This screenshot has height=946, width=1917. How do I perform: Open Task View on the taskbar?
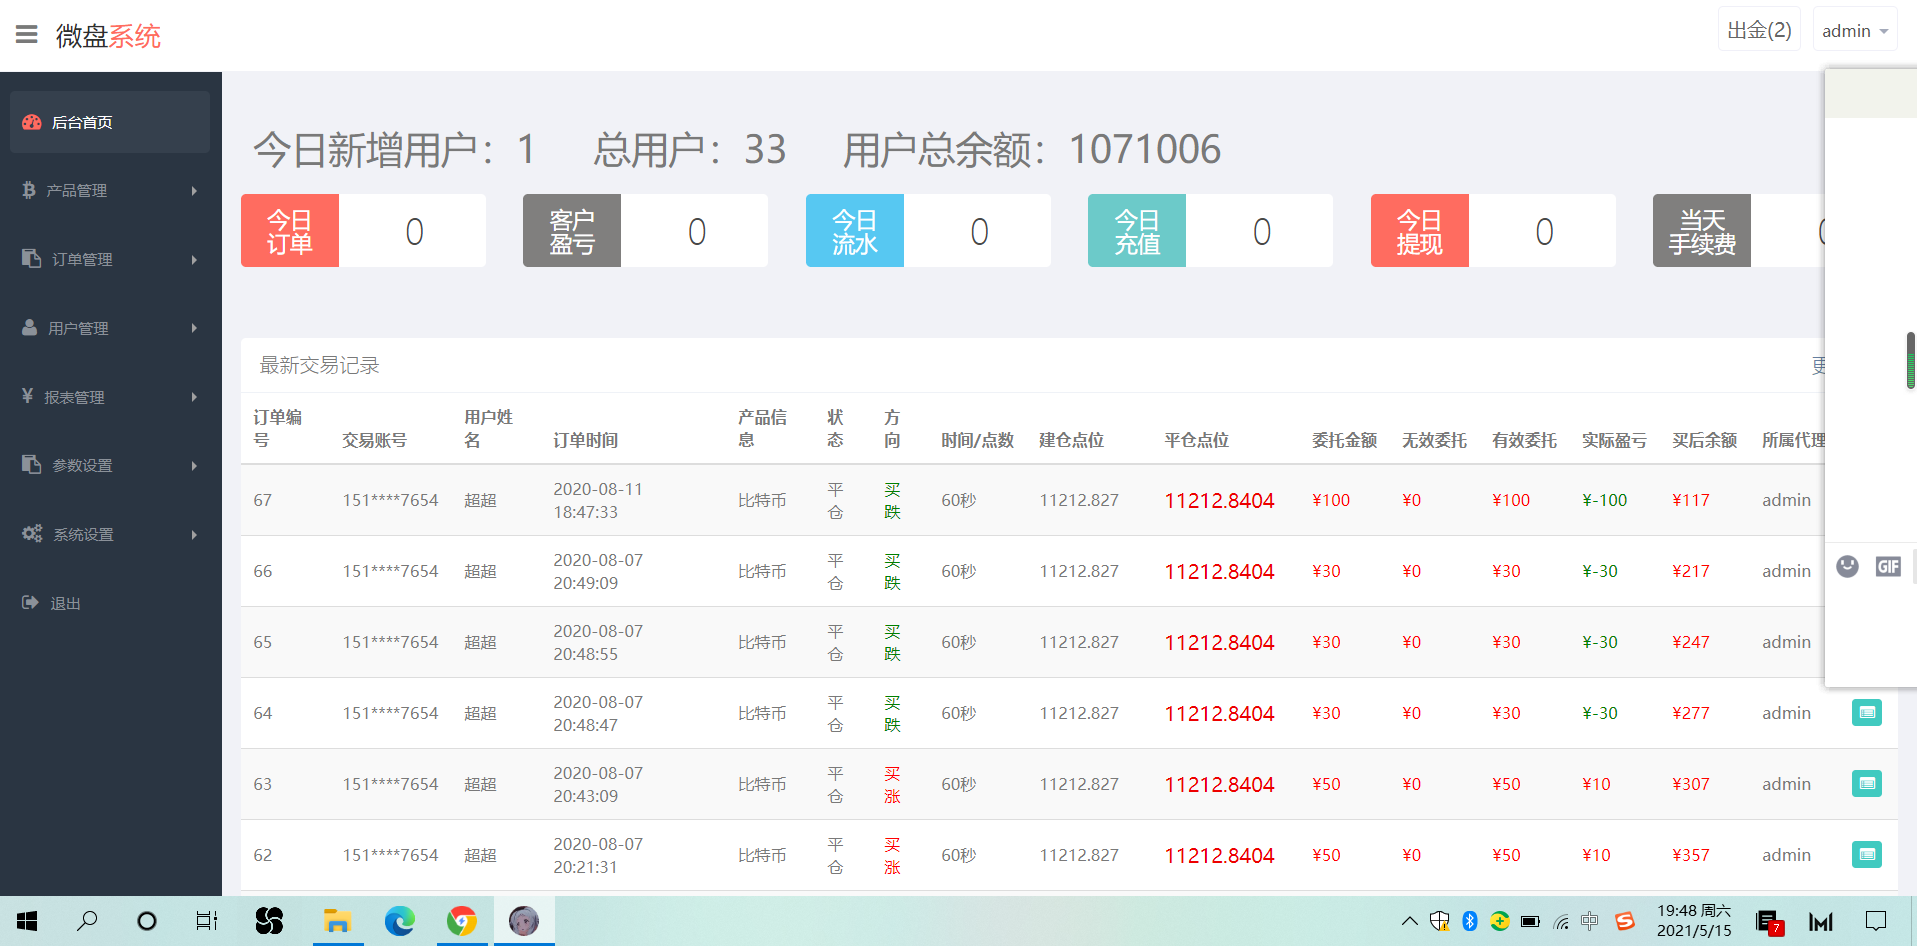pyautogui.click(x=206, y=921)
